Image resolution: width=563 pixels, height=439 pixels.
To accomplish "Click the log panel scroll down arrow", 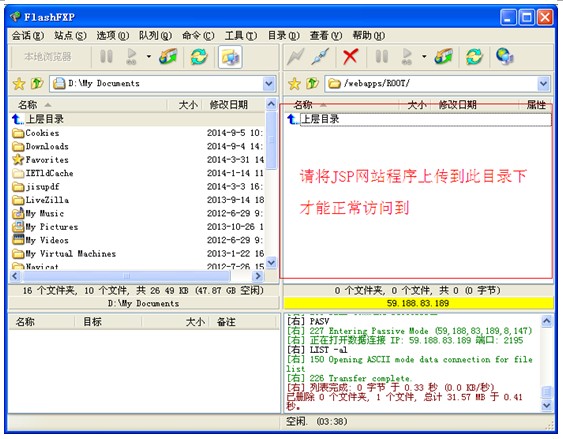I will pos(546,405).
